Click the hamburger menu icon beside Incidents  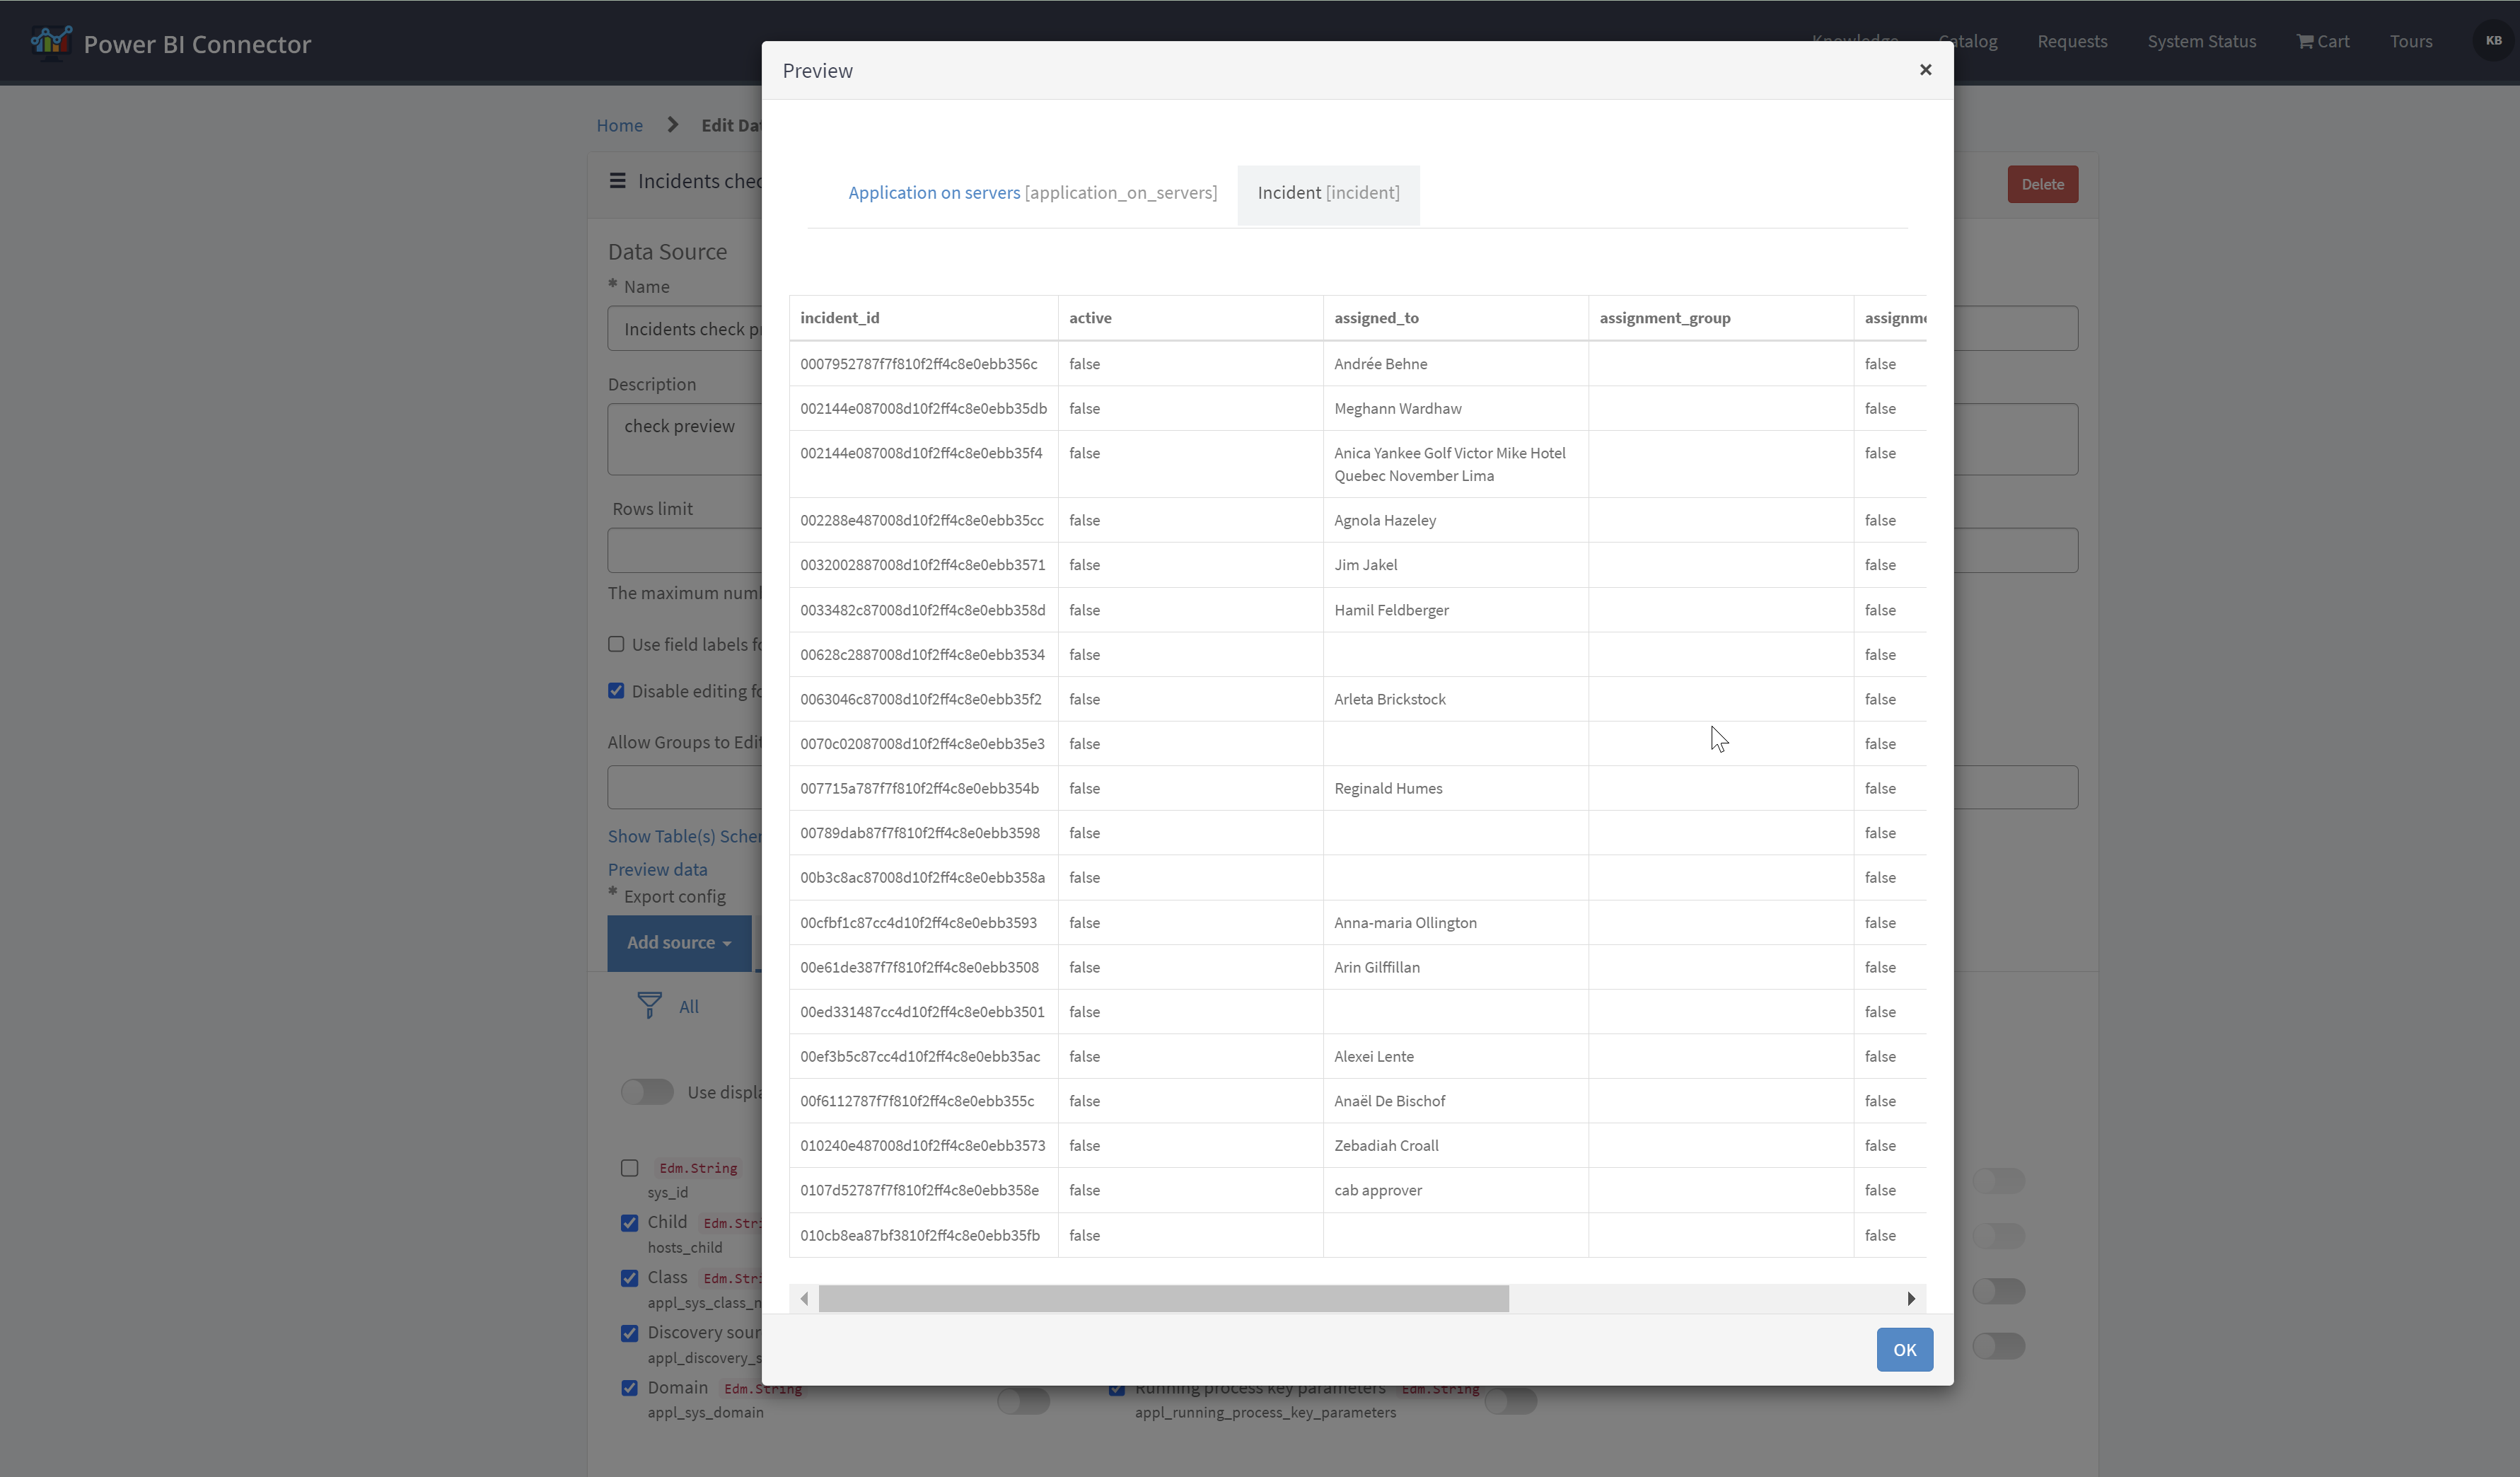coord(617,181)
